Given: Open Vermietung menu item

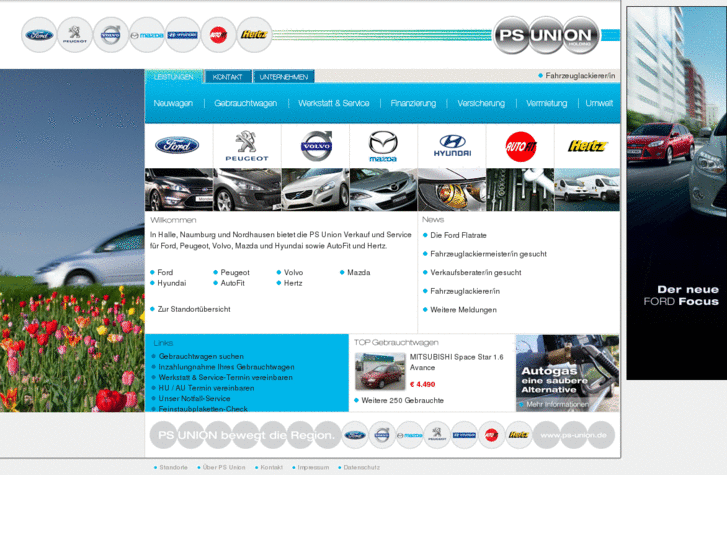Looking at the screenshot, I should [546, 103].
